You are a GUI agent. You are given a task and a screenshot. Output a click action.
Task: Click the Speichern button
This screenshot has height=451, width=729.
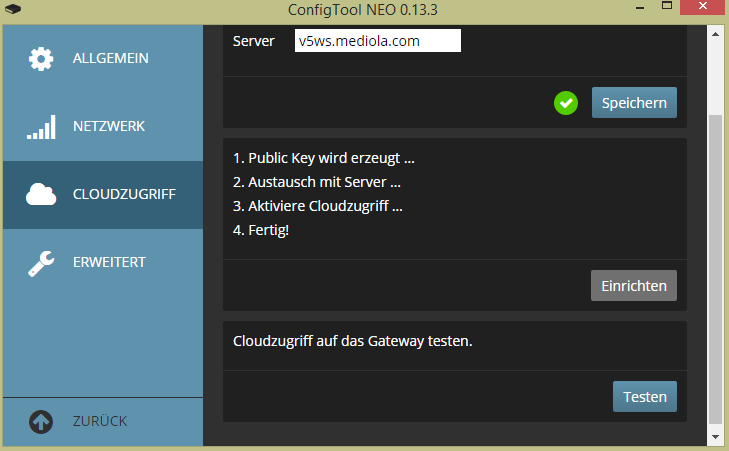[x=634, y=103]
